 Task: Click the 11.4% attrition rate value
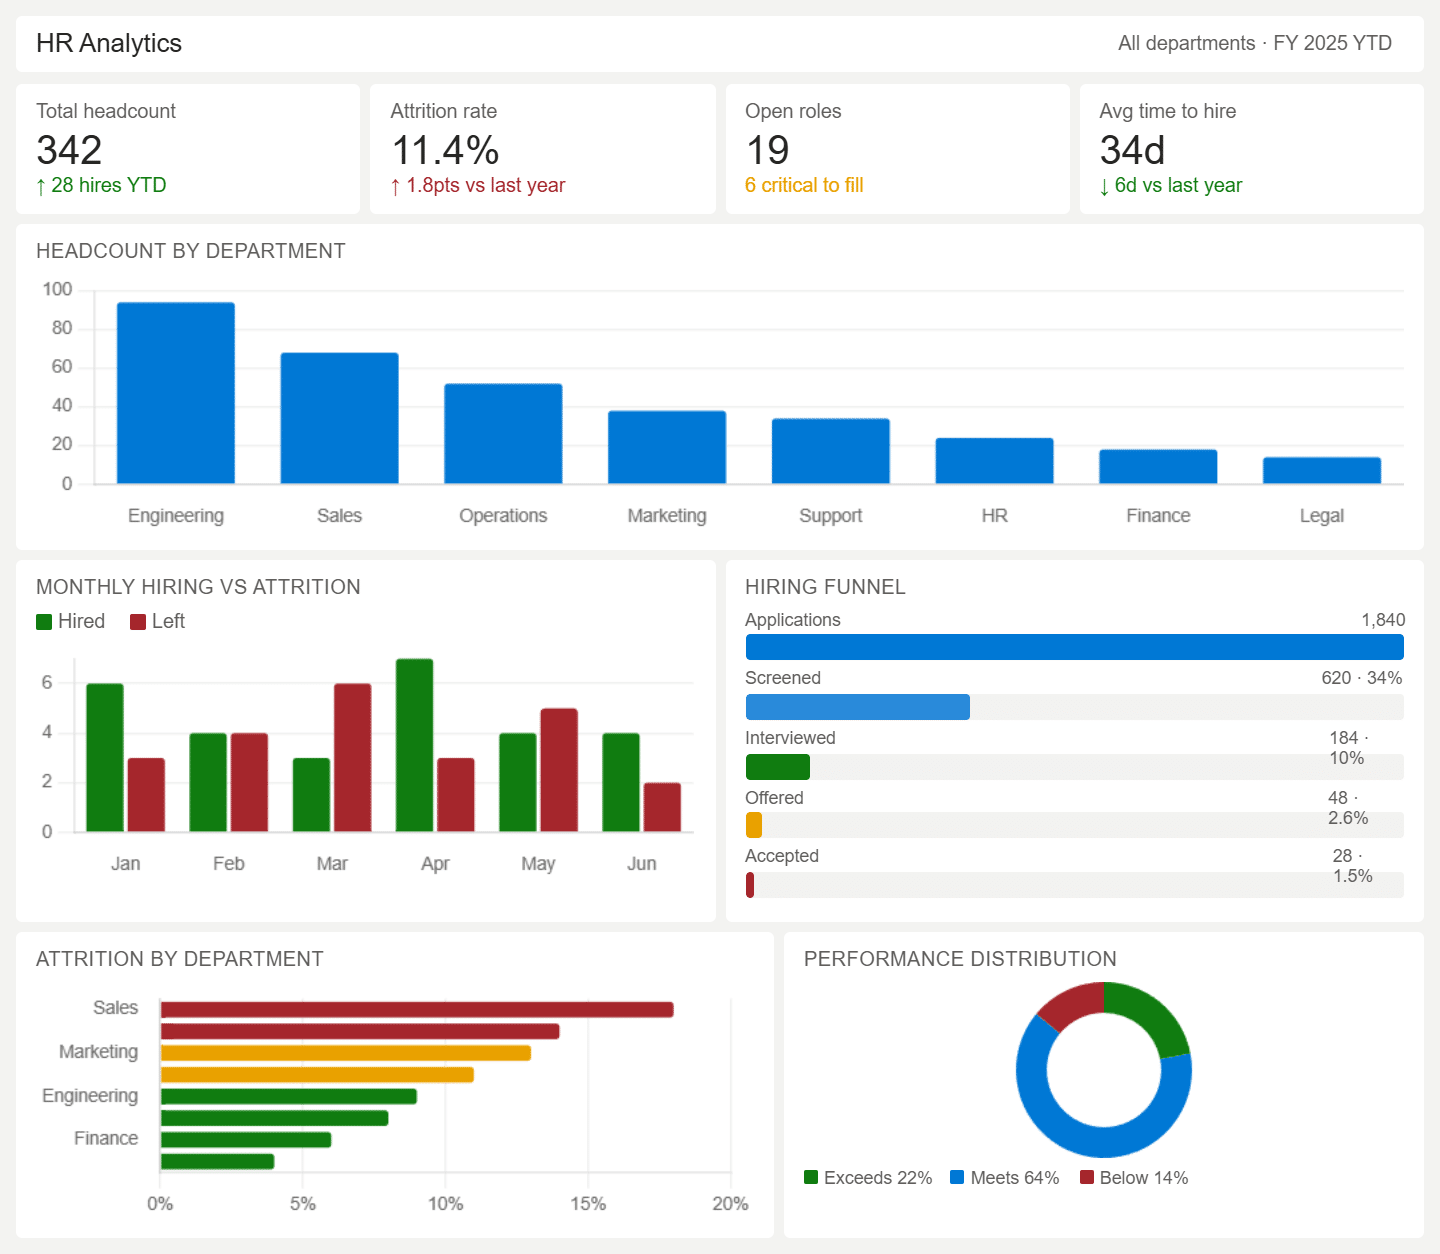click(445, 150)
